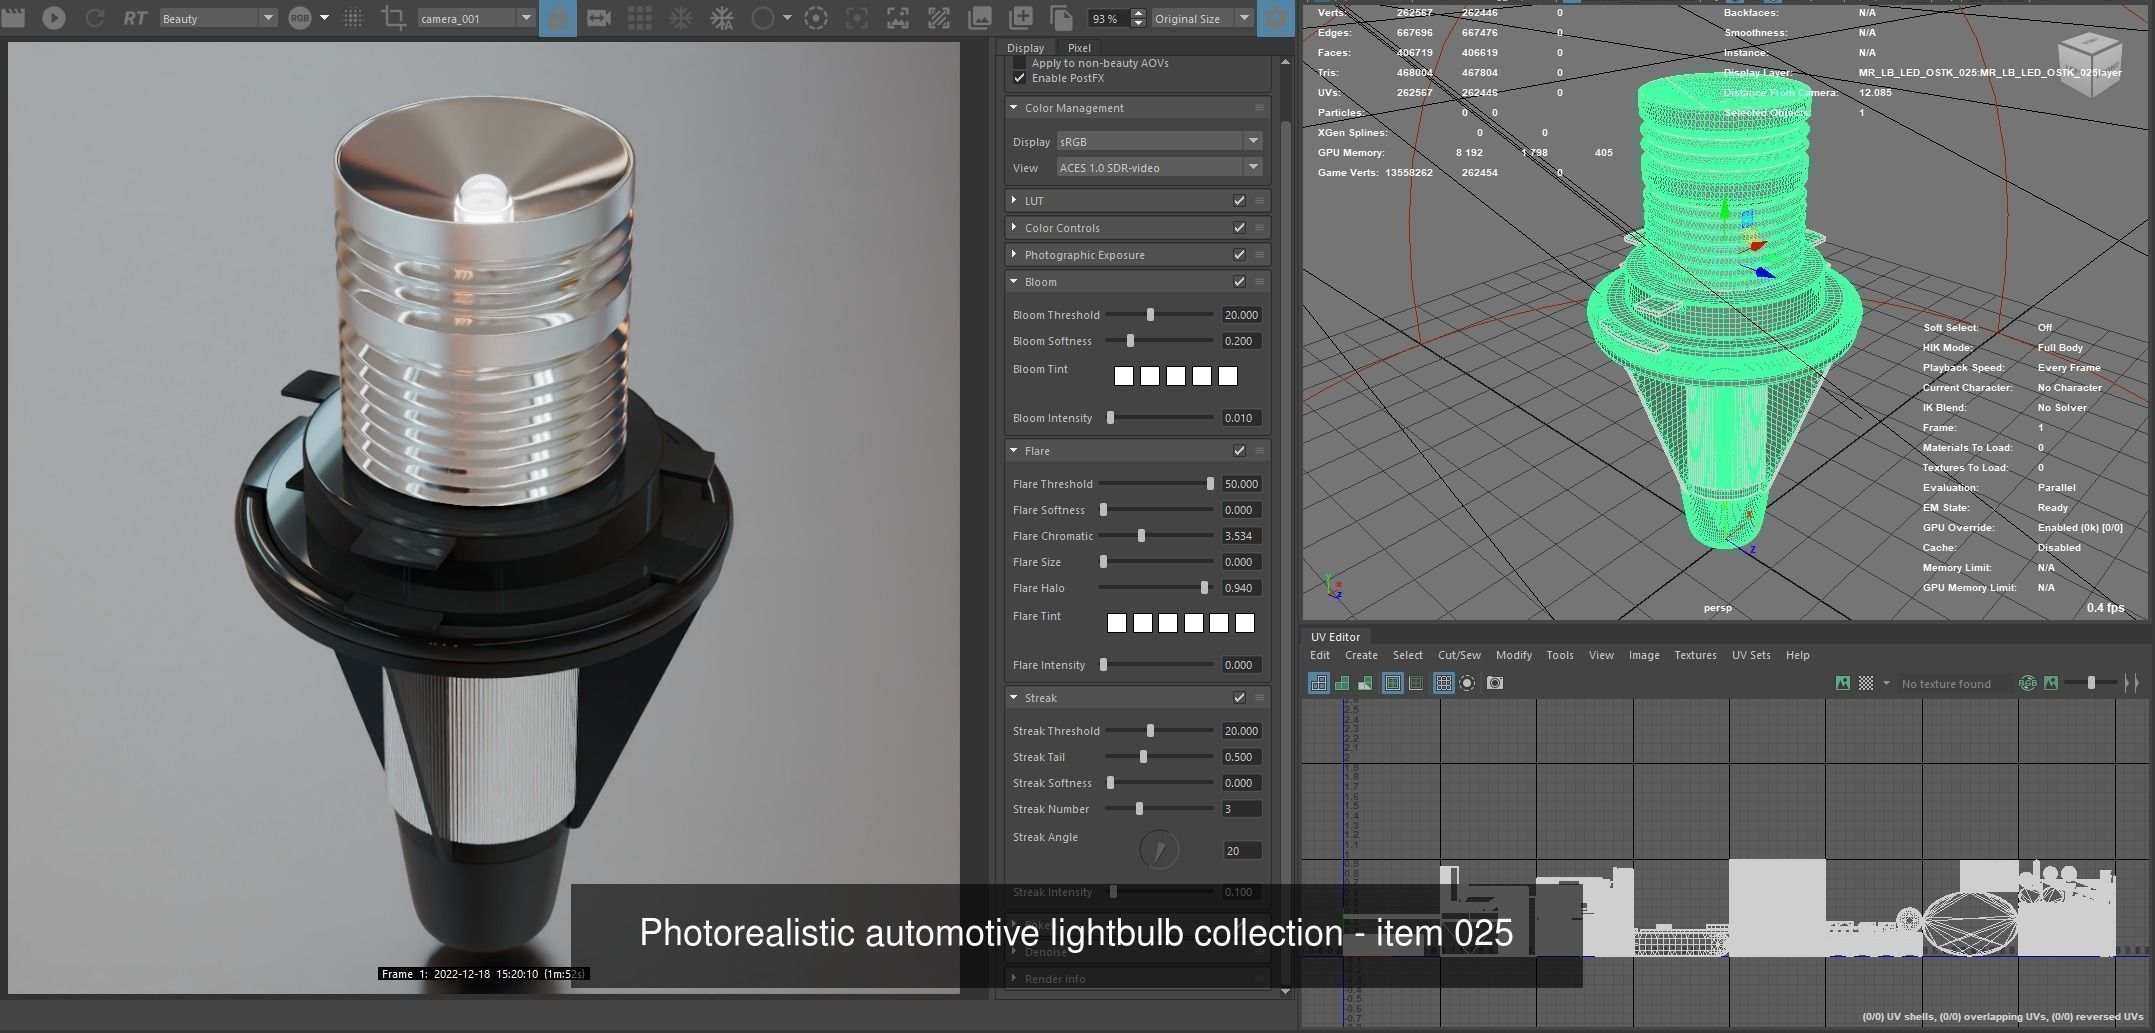
Task: Toggle the LUT enable checkbox
Action: click(x=1239, y=201)
